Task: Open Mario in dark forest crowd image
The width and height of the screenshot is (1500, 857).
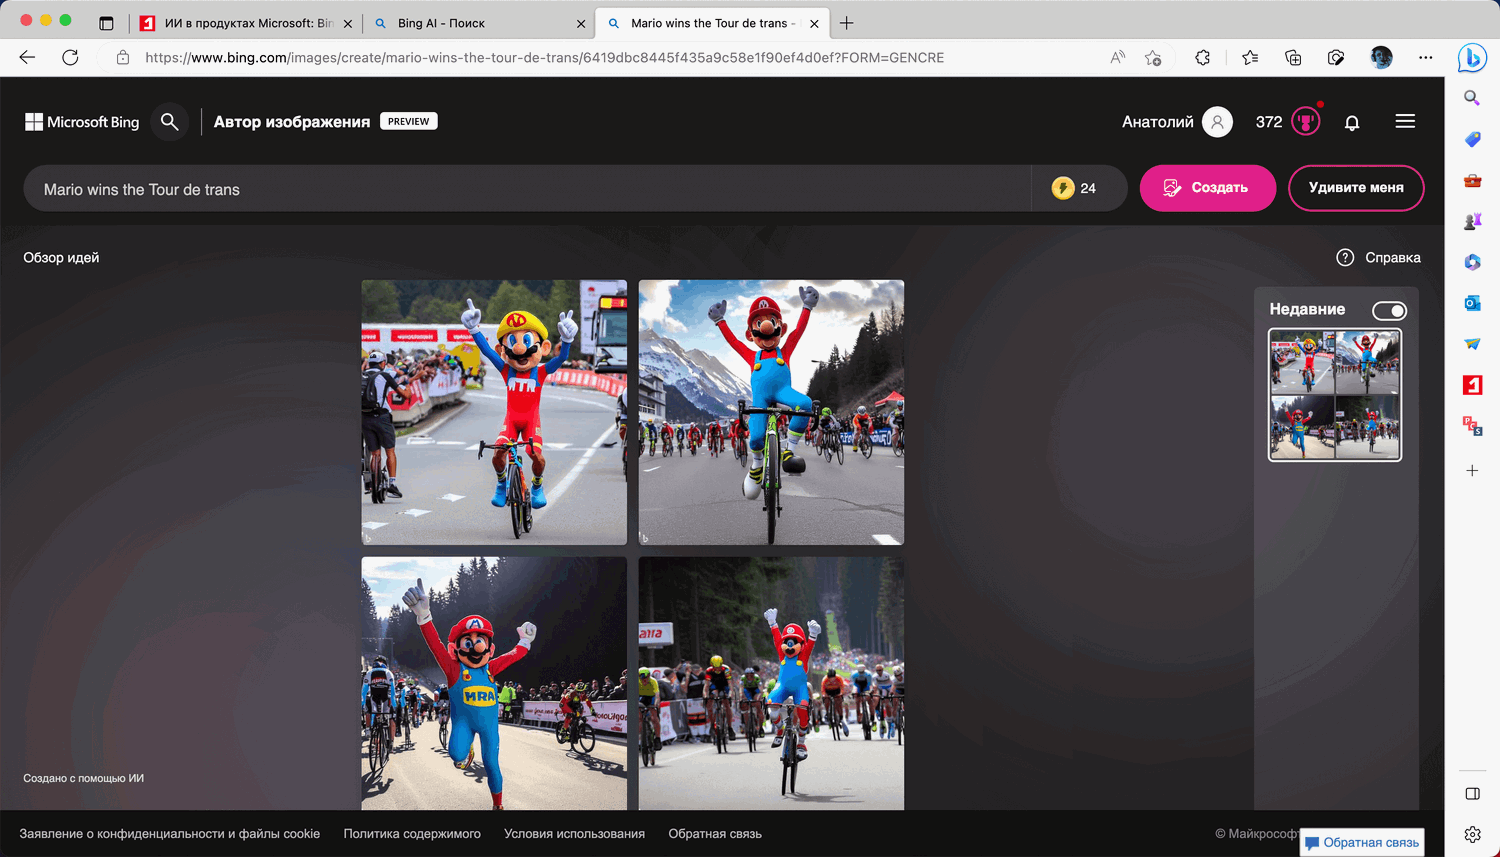Action: [x=771, y=683]
